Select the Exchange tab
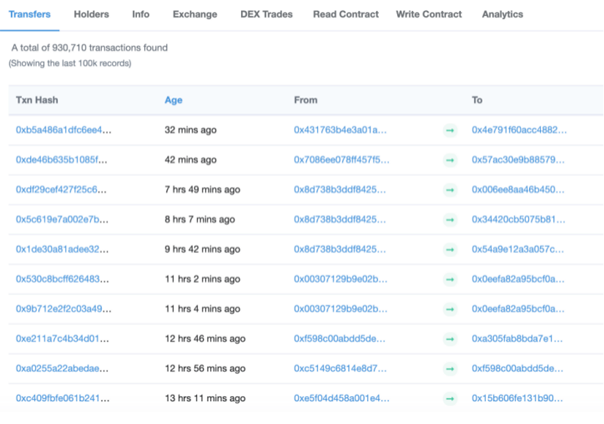The image size is (604, 424). 195,15
